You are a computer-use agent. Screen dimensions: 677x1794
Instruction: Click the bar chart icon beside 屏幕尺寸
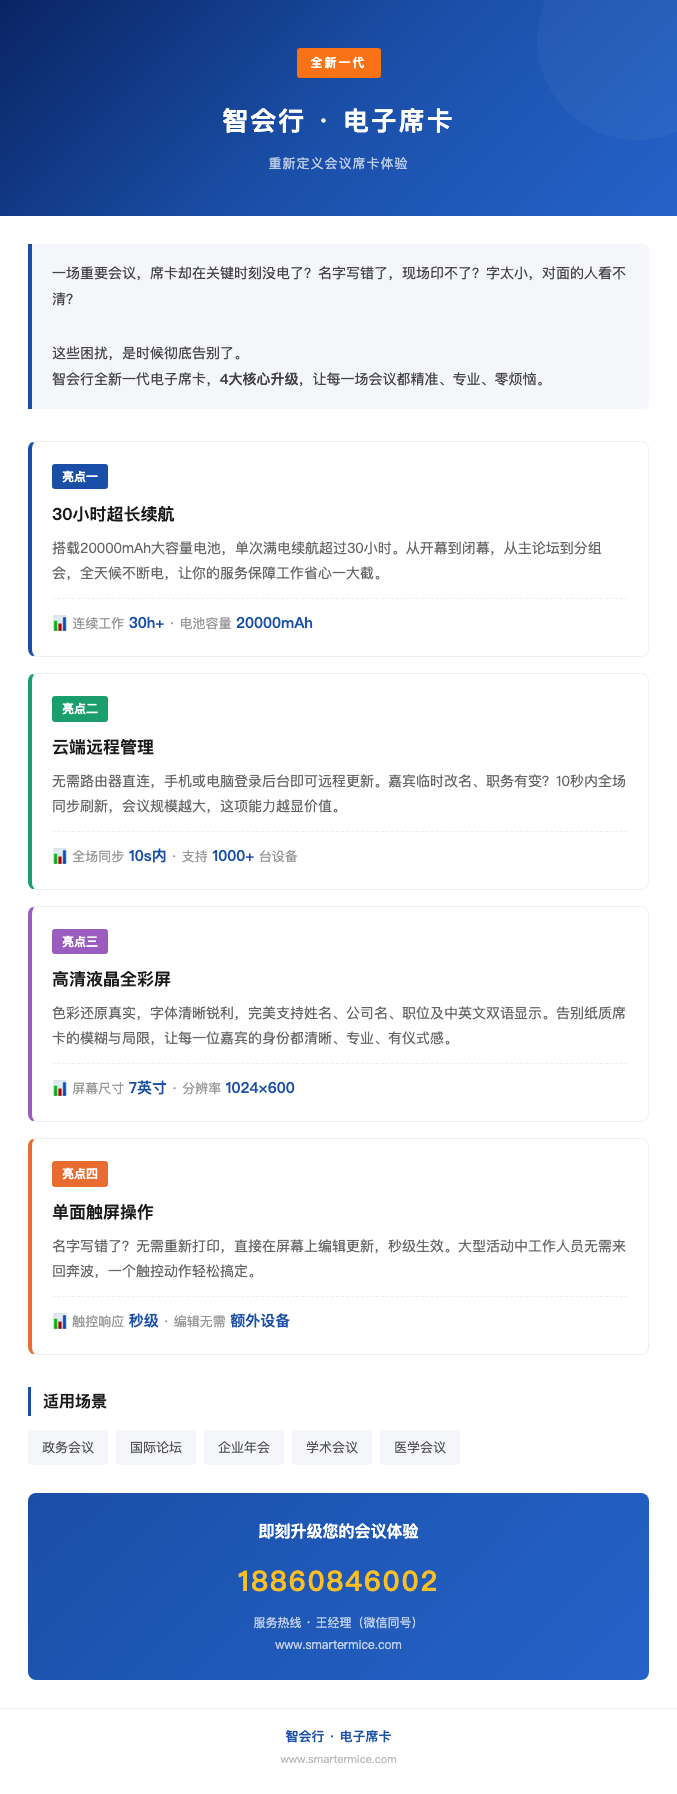point(60,1088)
